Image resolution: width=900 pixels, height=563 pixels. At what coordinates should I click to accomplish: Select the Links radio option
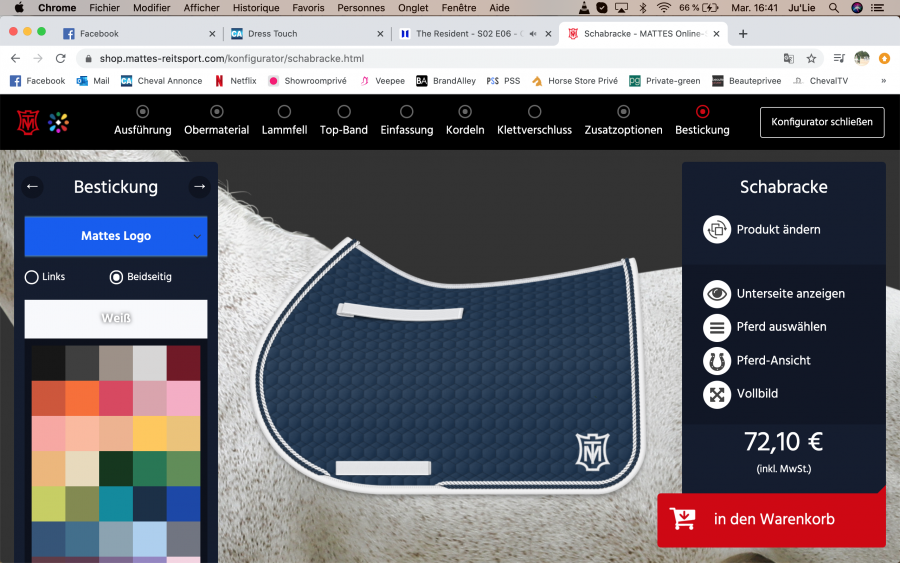(32, 277)
